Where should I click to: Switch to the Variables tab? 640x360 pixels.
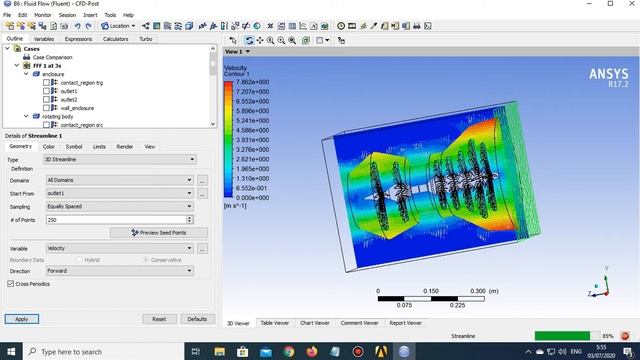pyautogui.click(x=44, y=39)
